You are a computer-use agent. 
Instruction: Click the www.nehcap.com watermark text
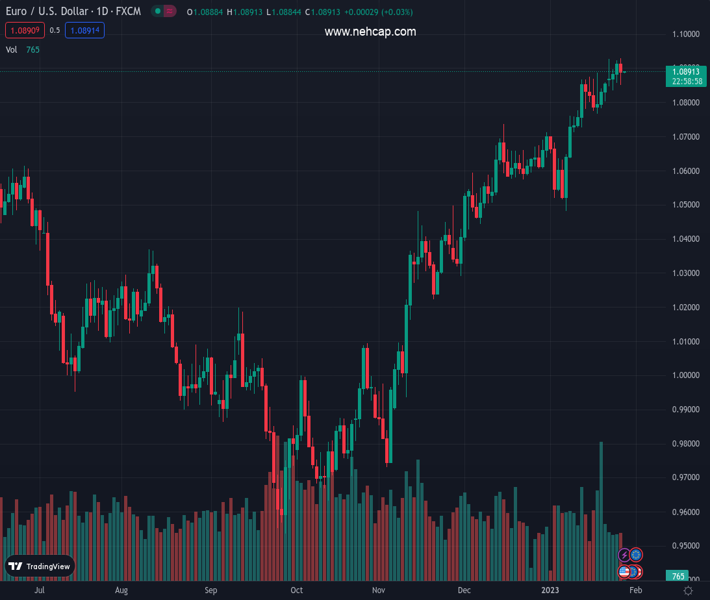[370, 32]
